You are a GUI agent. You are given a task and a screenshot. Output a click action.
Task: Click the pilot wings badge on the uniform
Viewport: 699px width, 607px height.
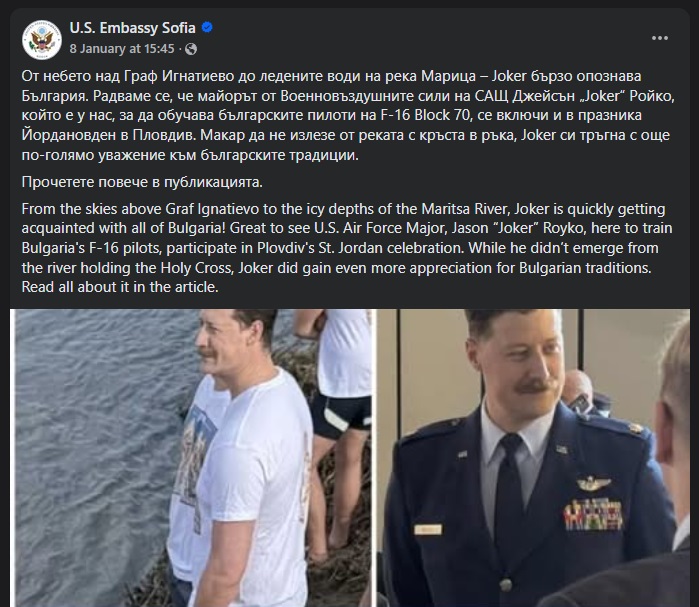point(594,484)
